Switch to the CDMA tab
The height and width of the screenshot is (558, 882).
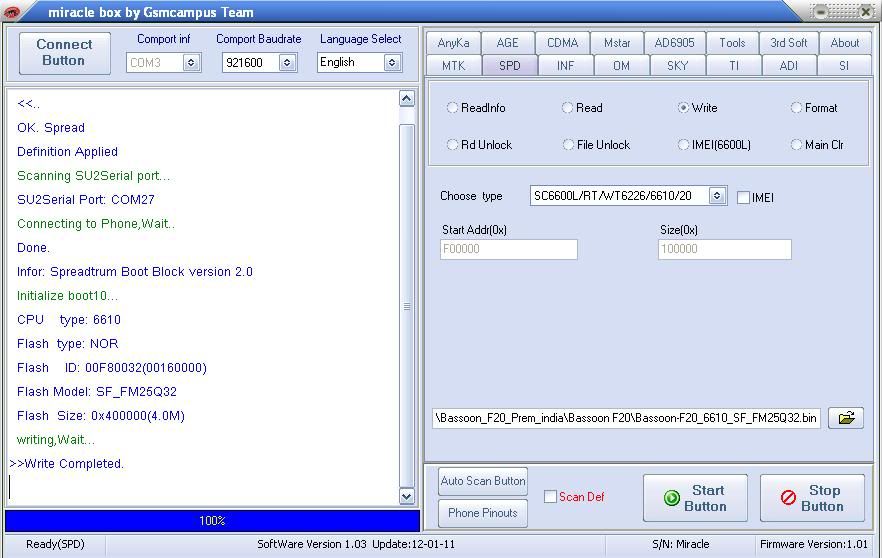click(x=562, y=43)
